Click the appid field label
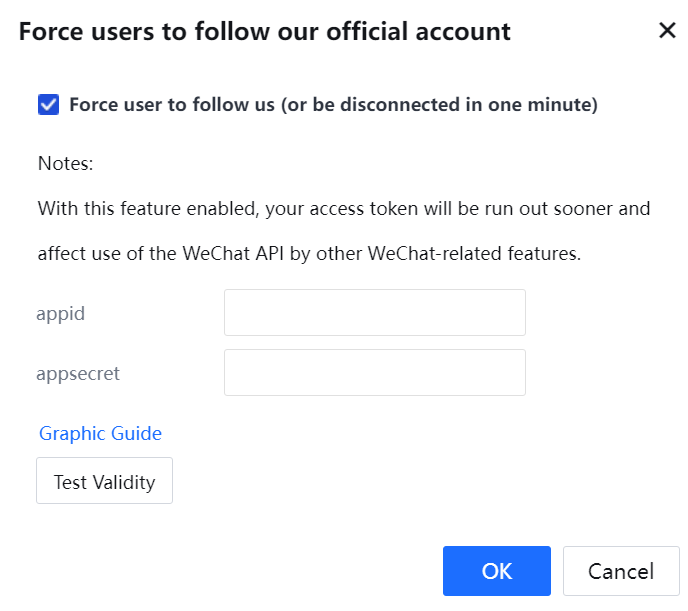This screenshot has height=611, width=688. pyautogui.click(x=60, y=313)
